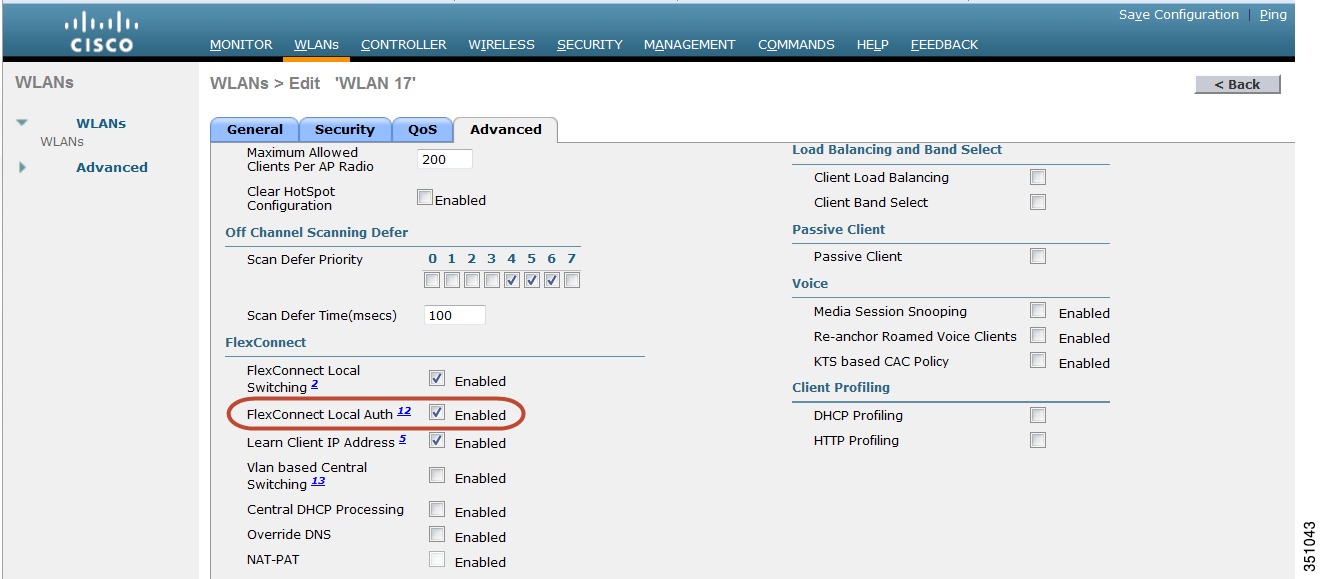Enable Media Session Snooping
This screenshot has height=579, width=1322.
point(1038,311)
